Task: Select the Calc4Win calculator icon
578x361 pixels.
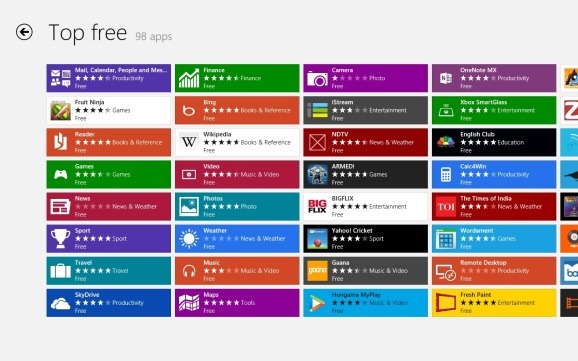Action: pos(446,174)
